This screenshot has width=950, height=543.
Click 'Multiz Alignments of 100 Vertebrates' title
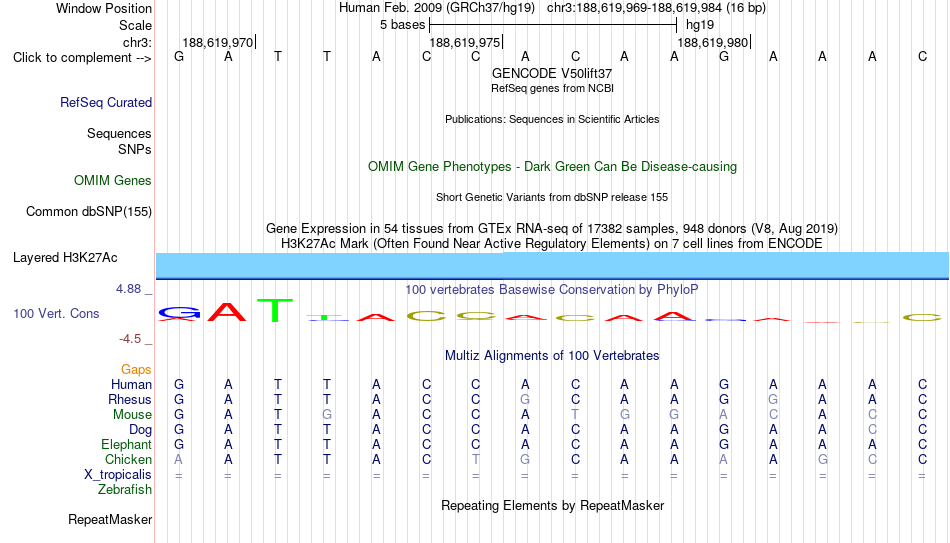[x=552, y=356]
